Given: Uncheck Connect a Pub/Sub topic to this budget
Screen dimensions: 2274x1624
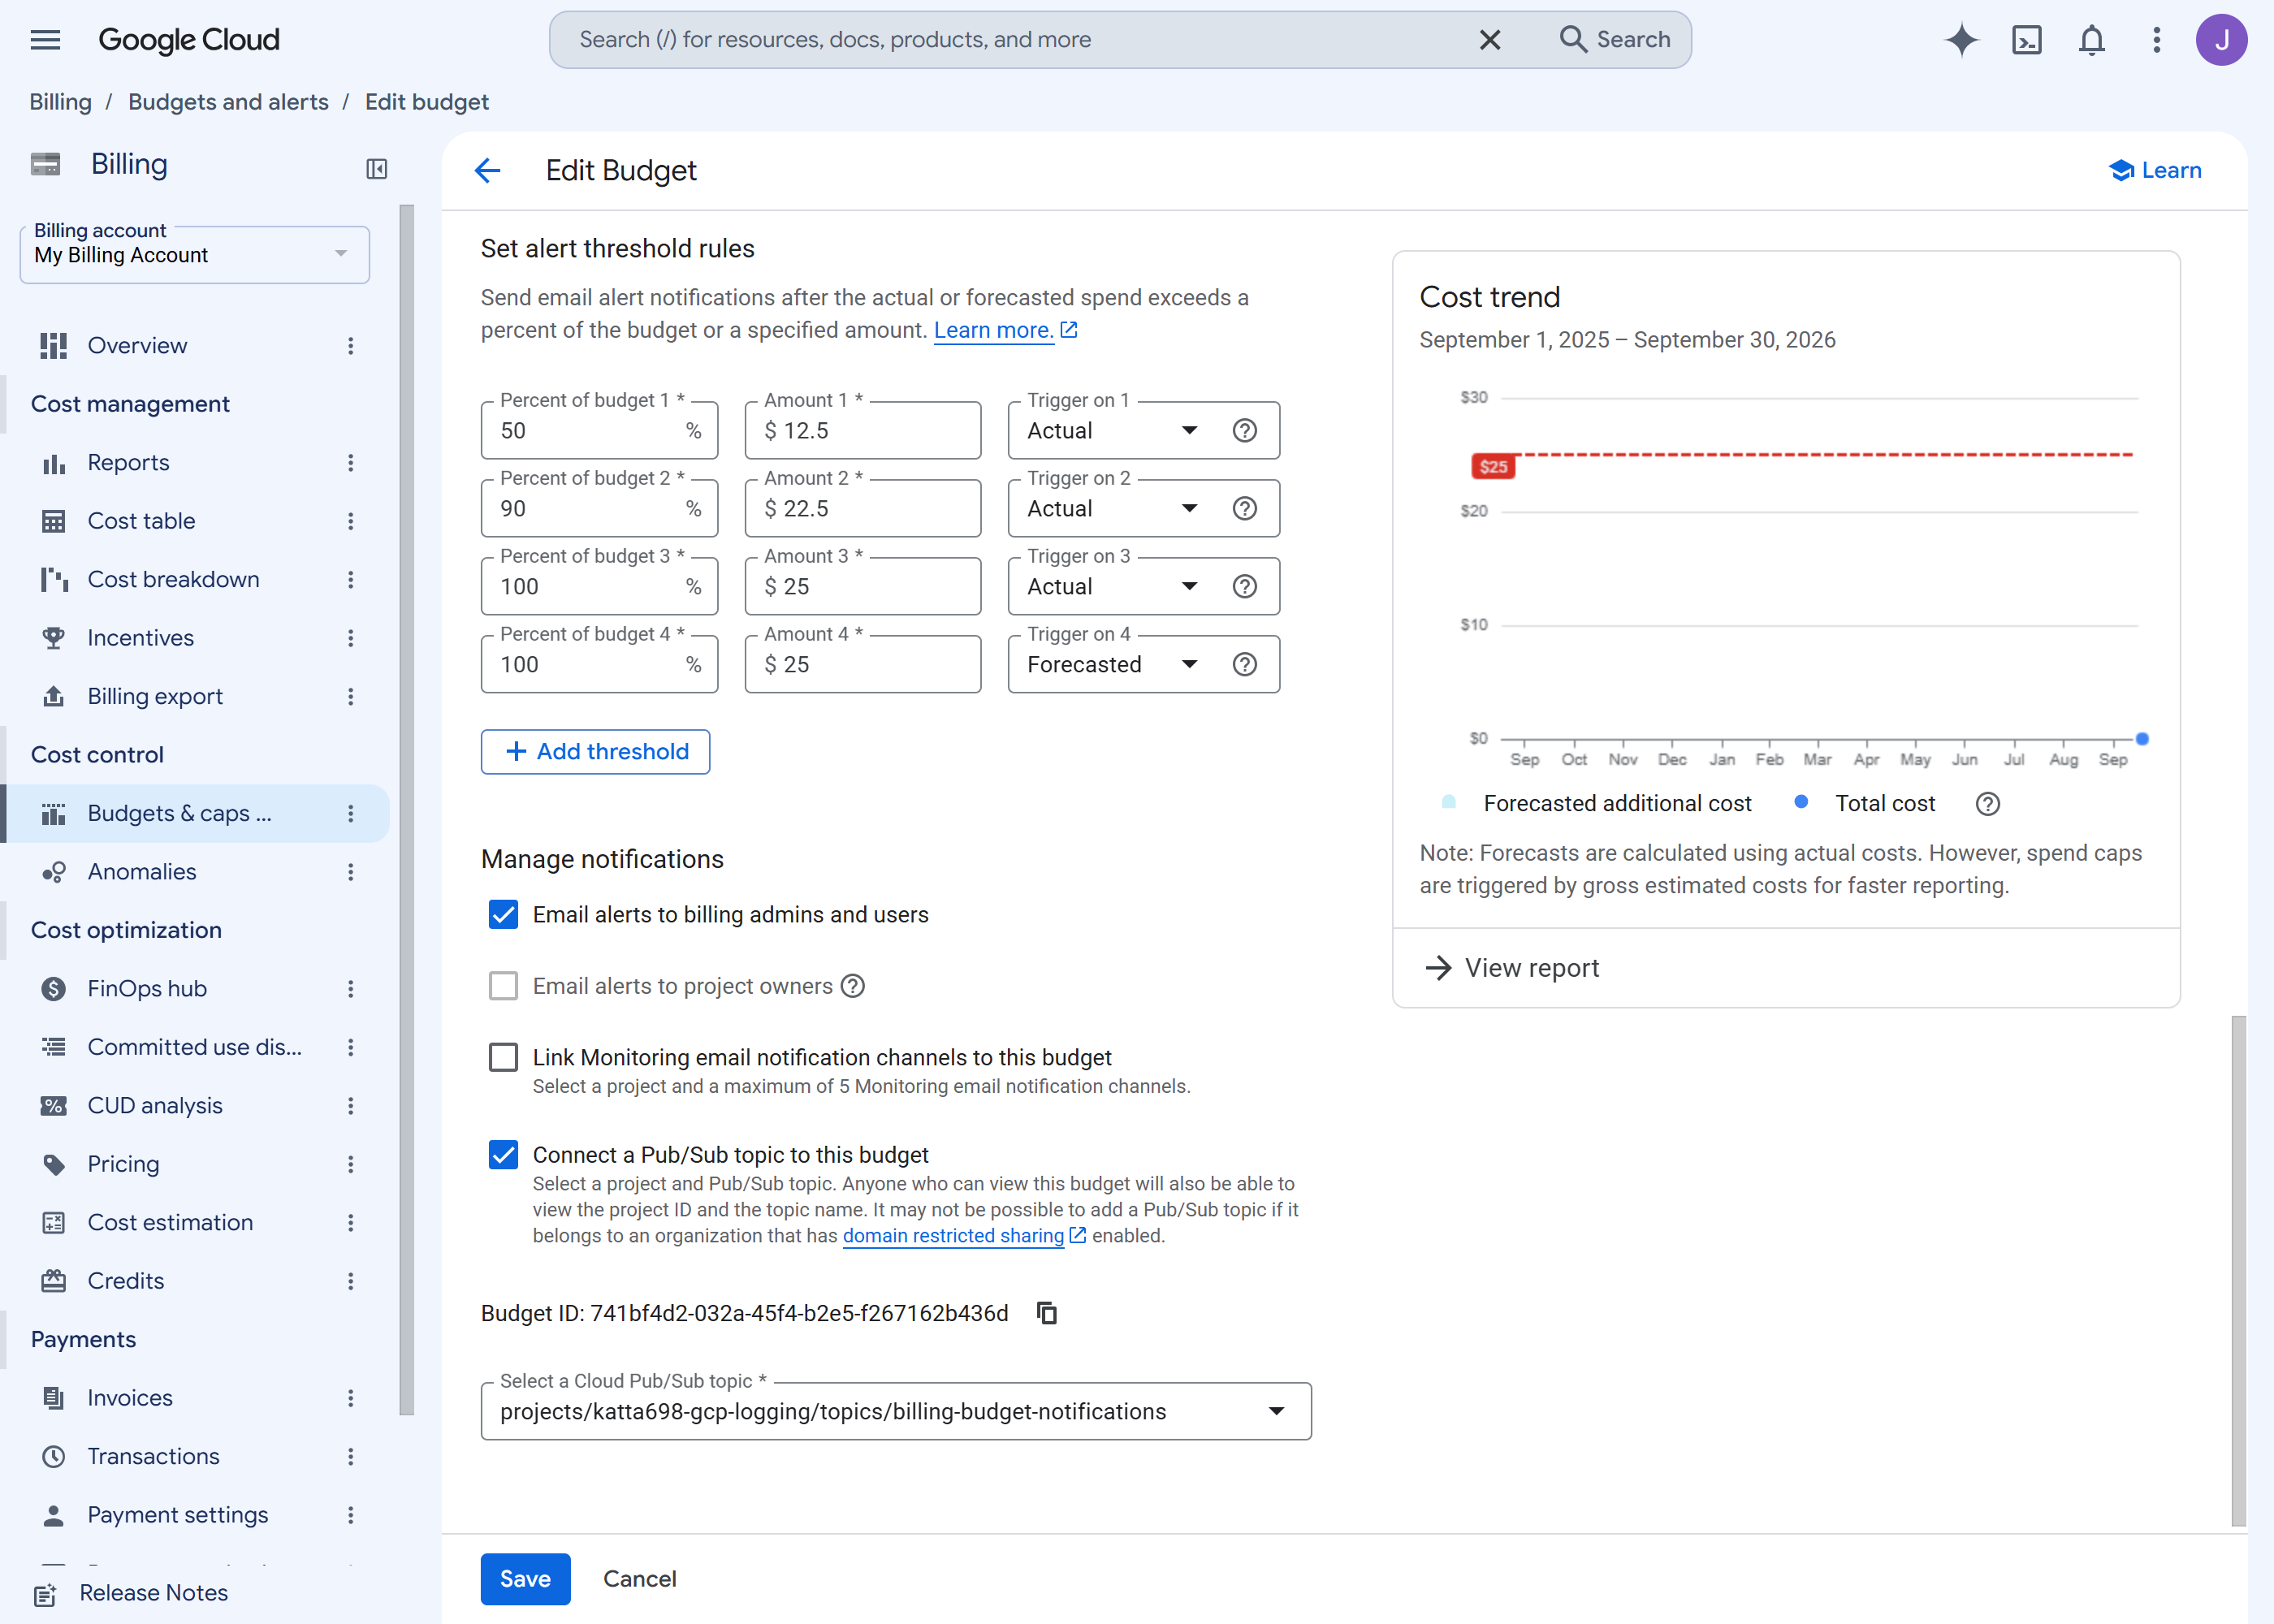Looking at the screenshot, I should pos(503,1156).
